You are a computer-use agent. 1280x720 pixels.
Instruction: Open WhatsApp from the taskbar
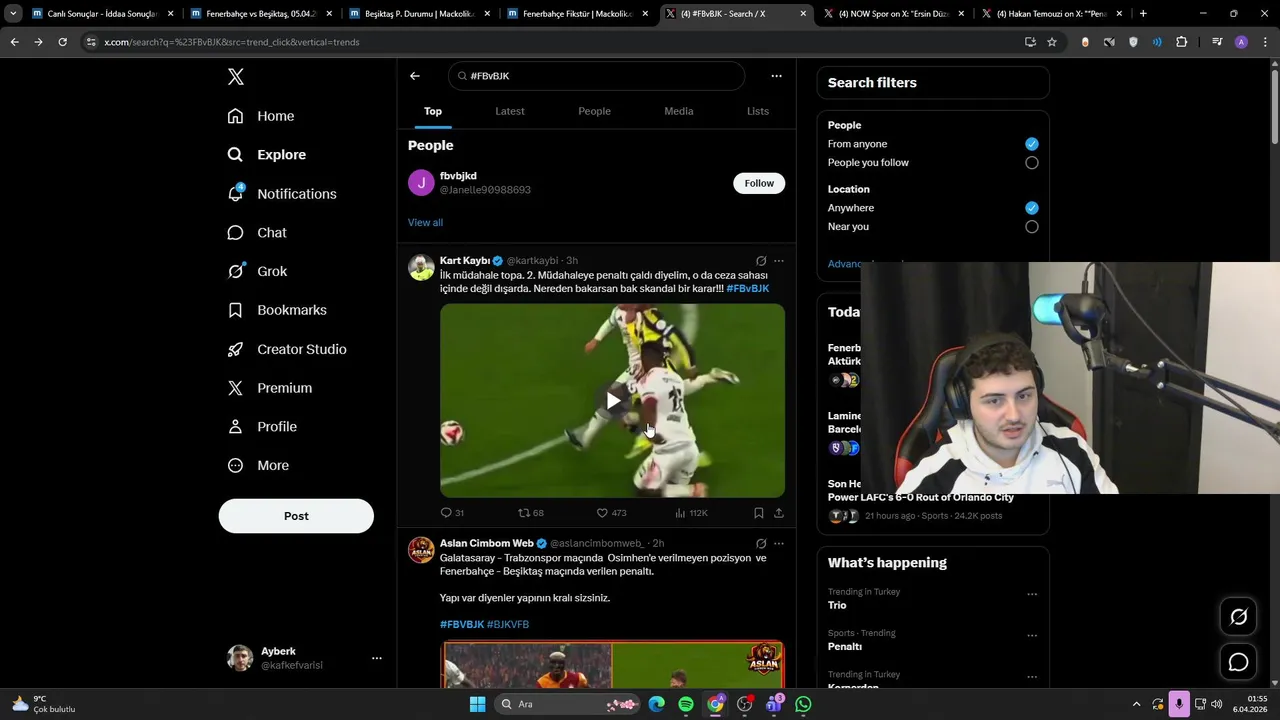[804, 704]
